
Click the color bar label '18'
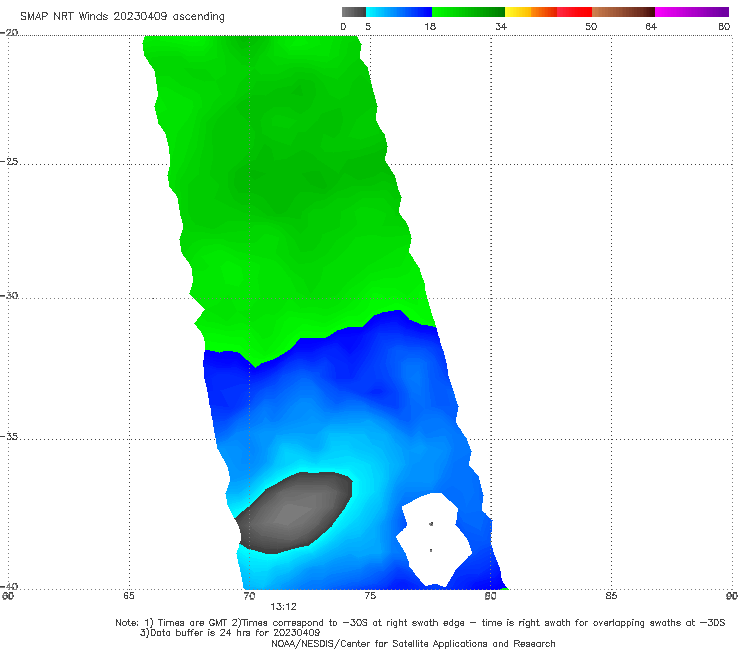coord(430,27)
